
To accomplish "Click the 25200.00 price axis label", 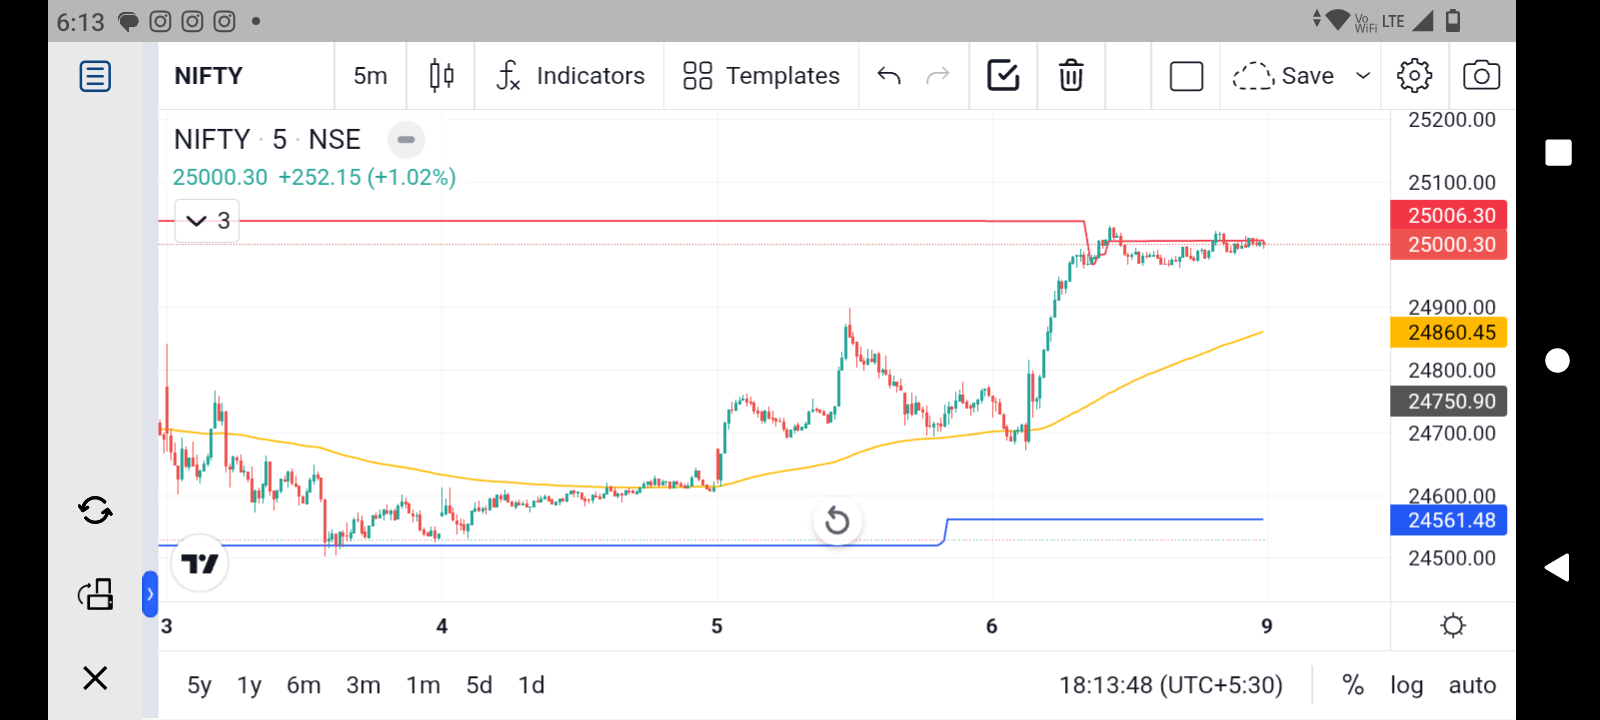I will 1452,120.
